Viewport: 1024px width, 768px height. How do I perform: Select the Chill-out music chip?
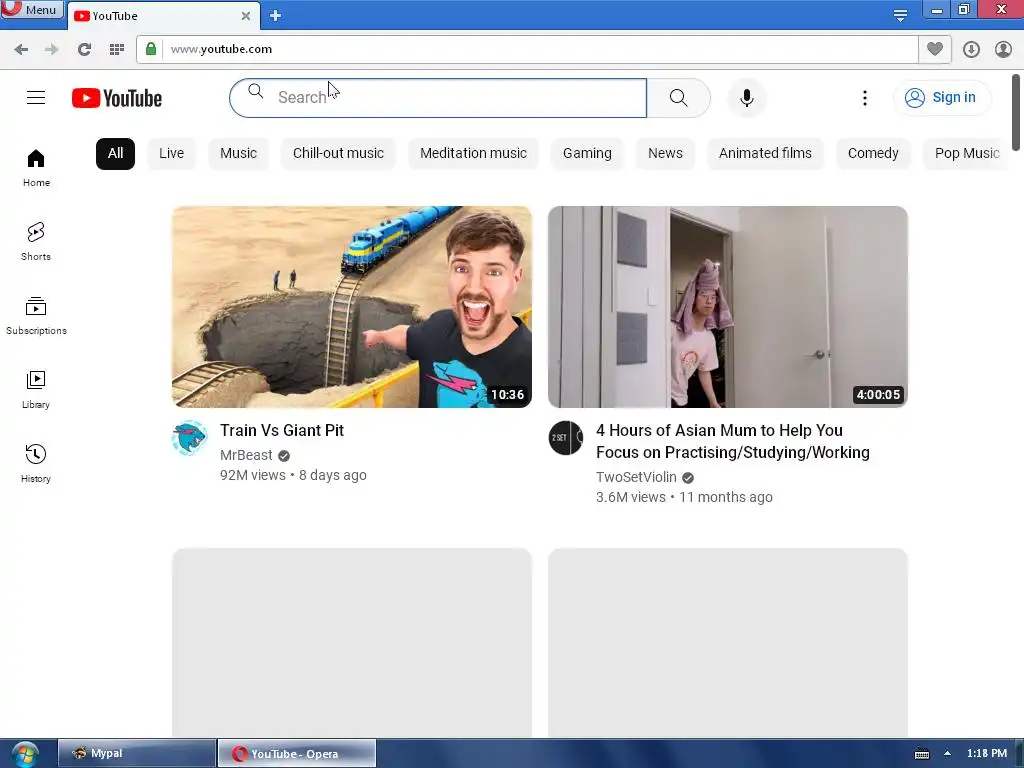coord(338,153)
